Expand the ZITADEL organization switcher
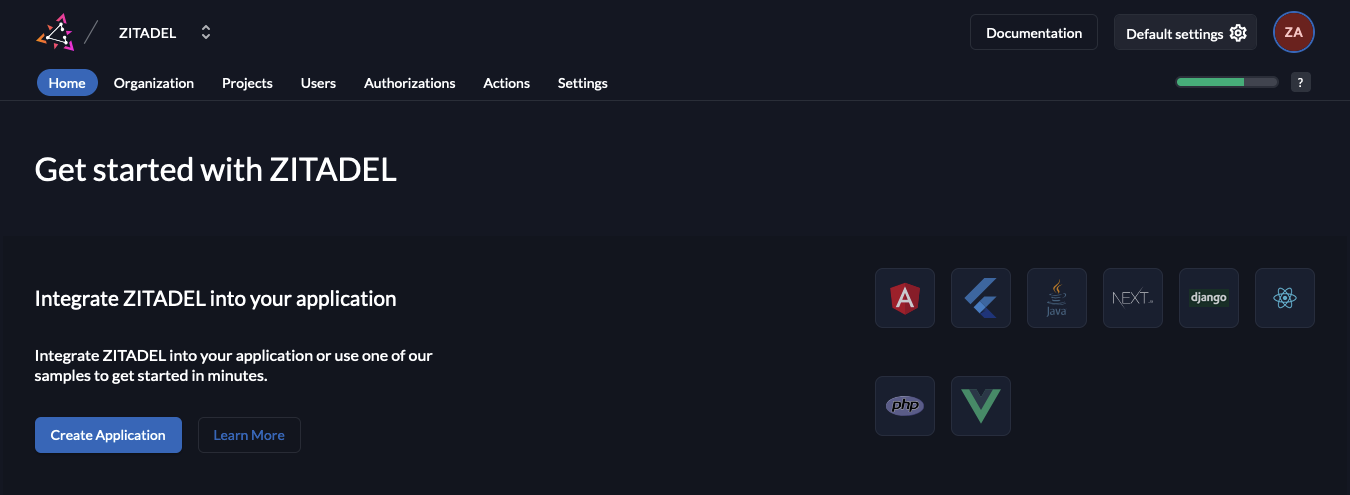The image size is (1350, 495). click(205, 33)
